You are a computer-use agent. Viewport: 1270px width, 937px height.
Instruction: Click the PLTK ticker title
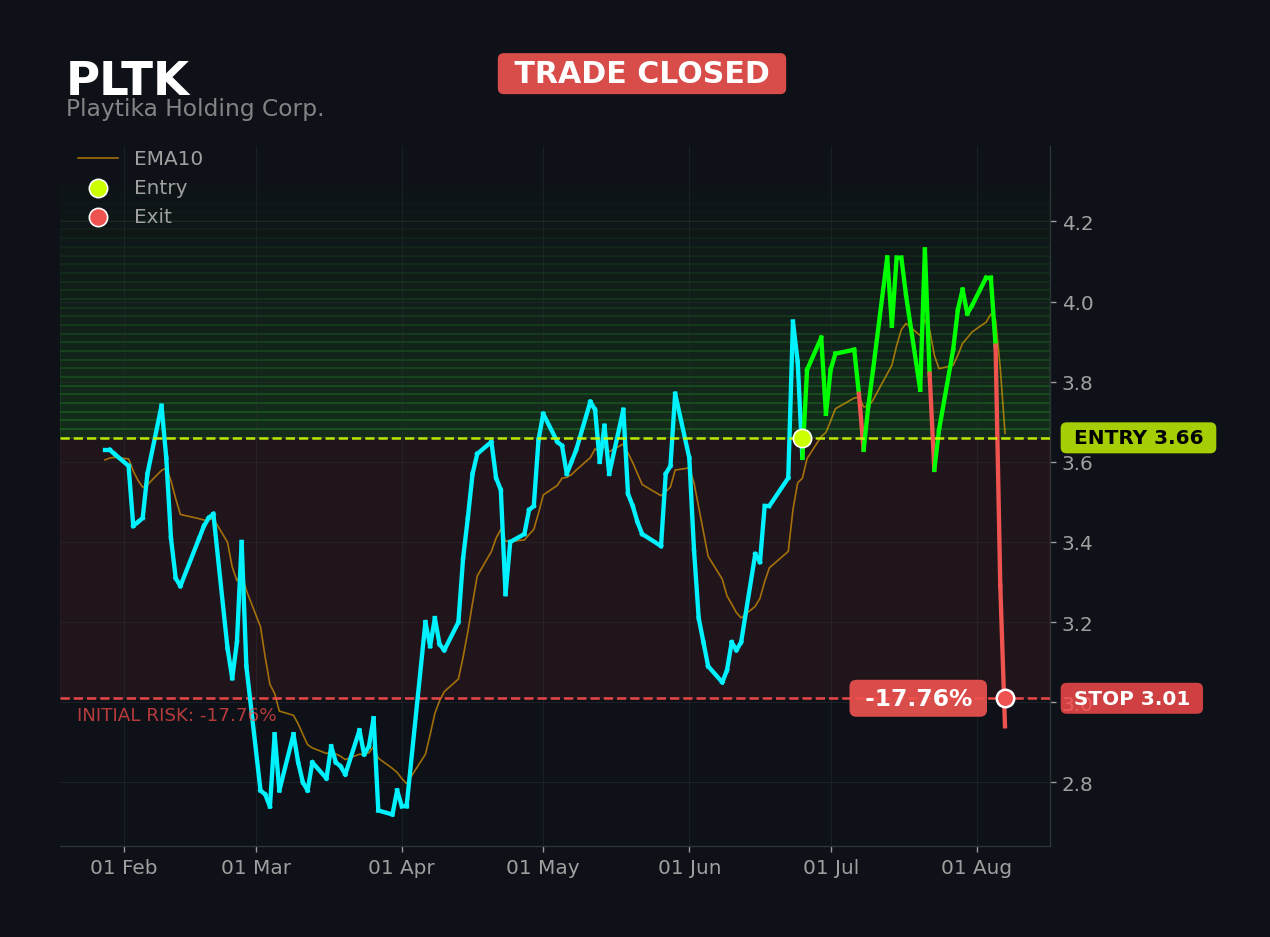click(x=127, y=80)
